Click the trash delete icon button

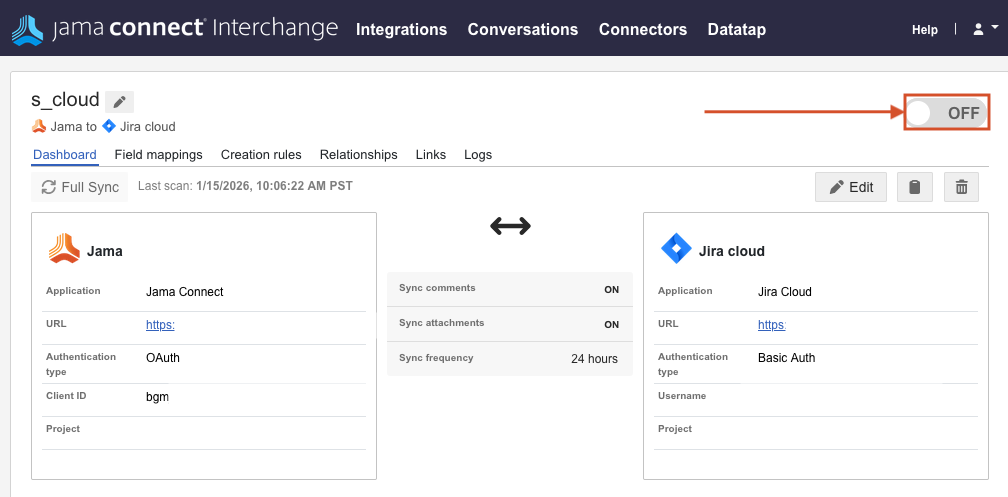pyautogui.click(x=962, y=187)
